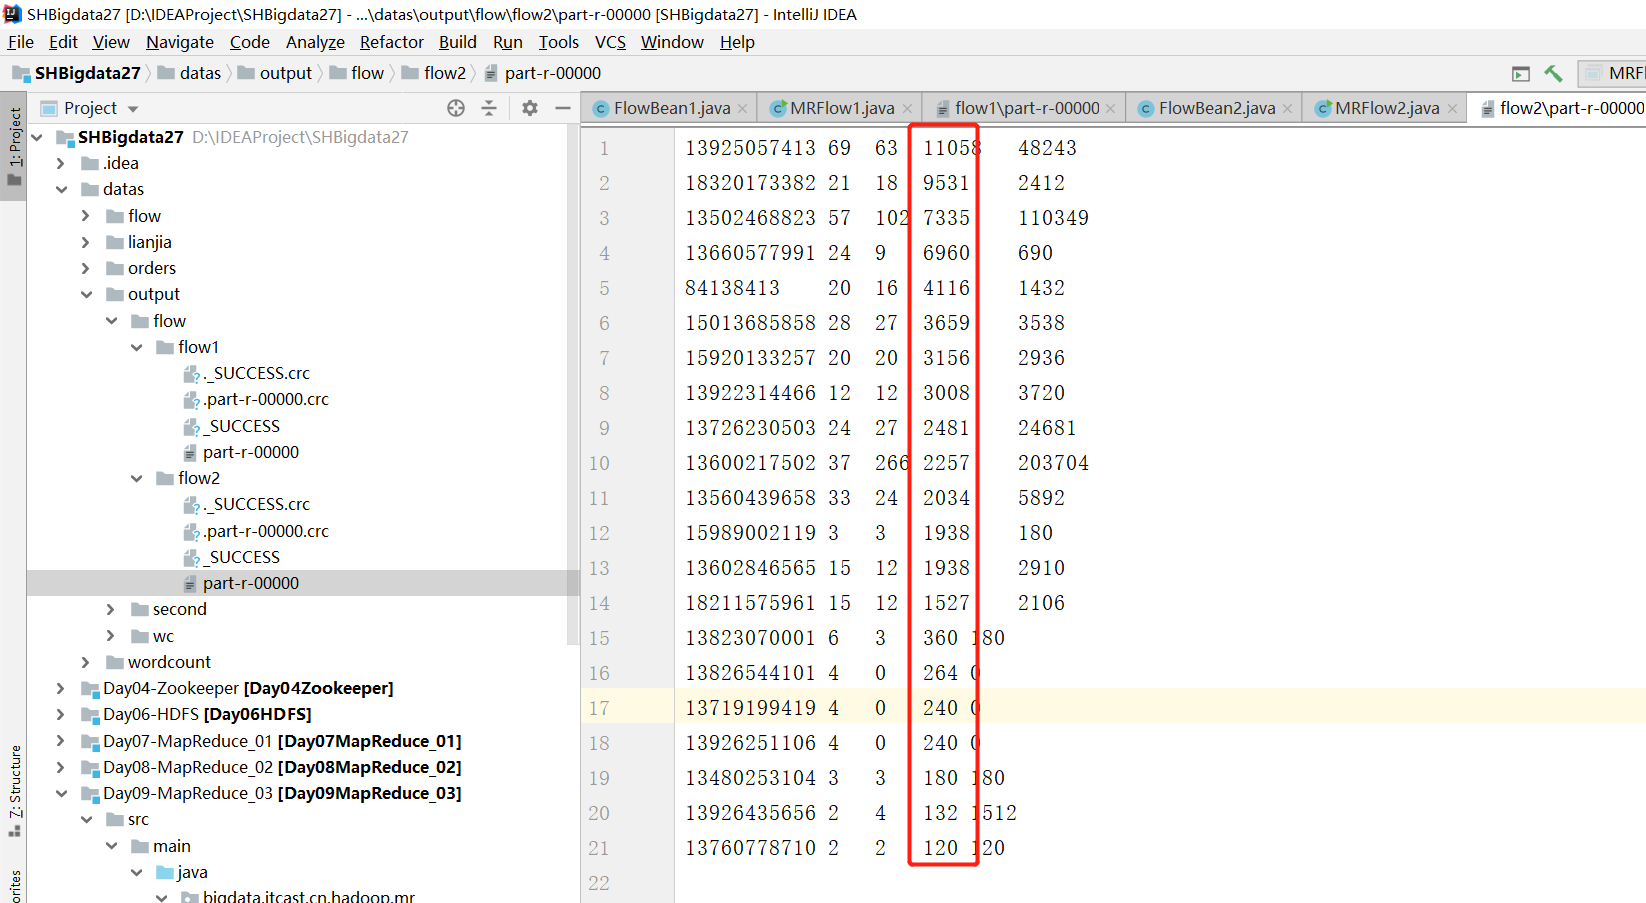Open Project panel settings gear

(x=530, y=108)
